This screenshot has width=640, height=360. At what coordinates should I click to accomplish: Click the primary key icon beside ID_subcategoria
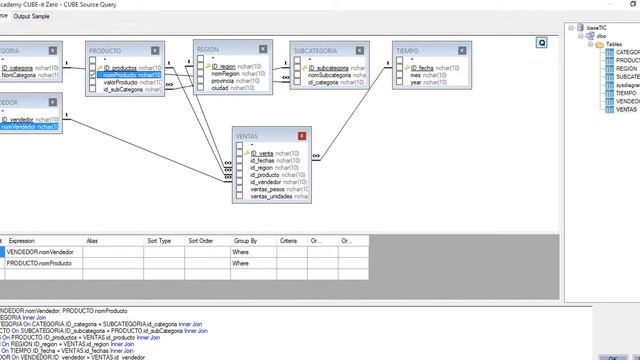[304, 68]
